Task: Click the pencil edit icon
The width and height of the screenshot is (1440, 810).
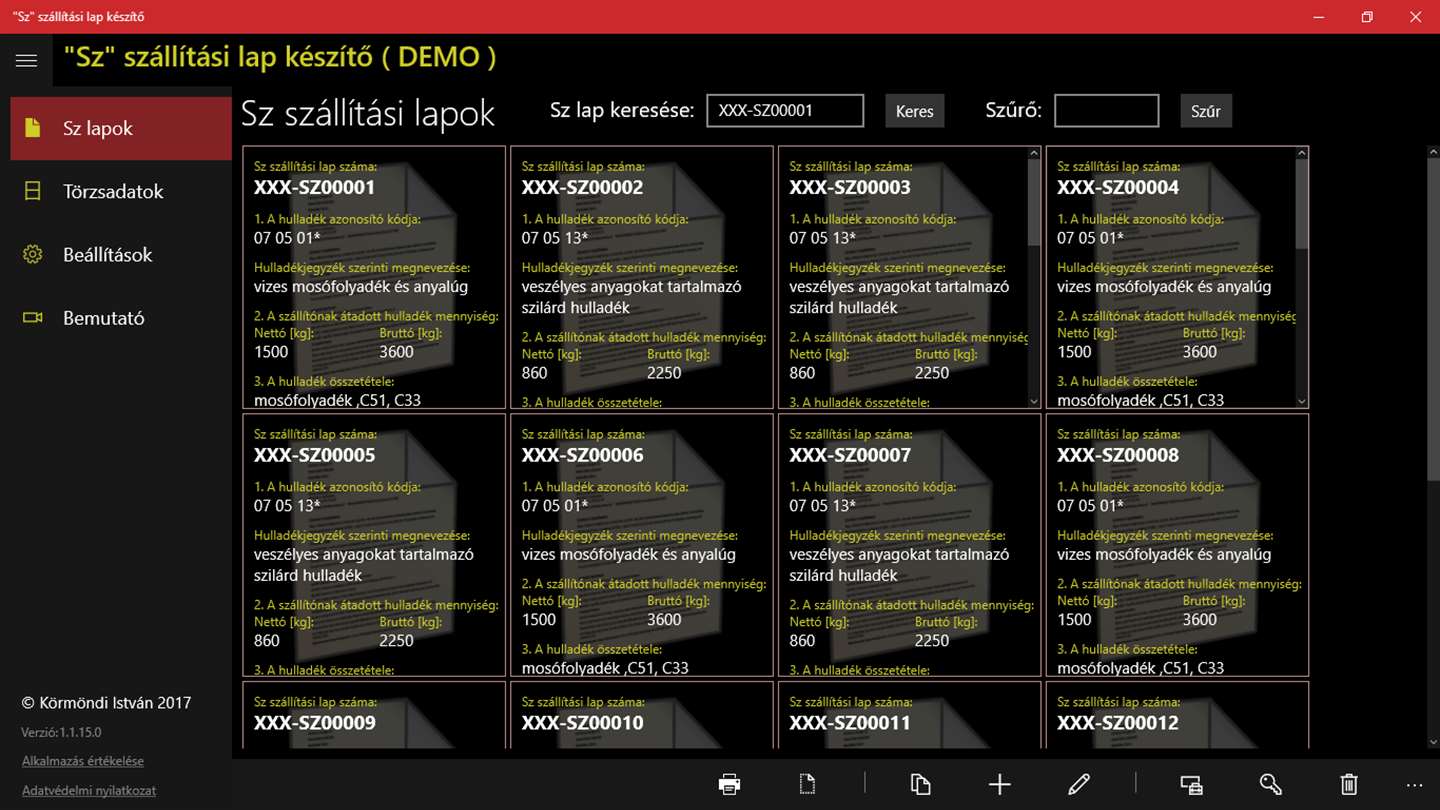Action: pos(1079,785)
